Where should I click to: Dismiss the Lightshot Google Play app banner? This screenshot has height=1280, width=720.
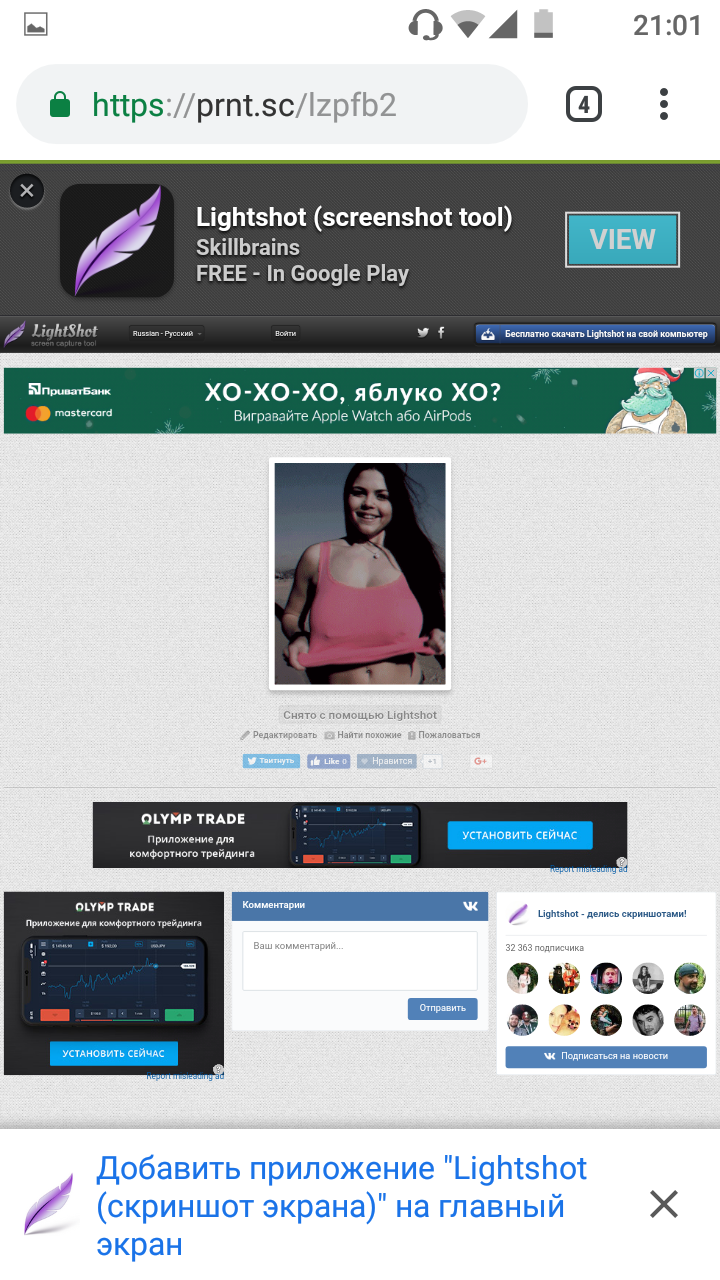tap(27, 190)
